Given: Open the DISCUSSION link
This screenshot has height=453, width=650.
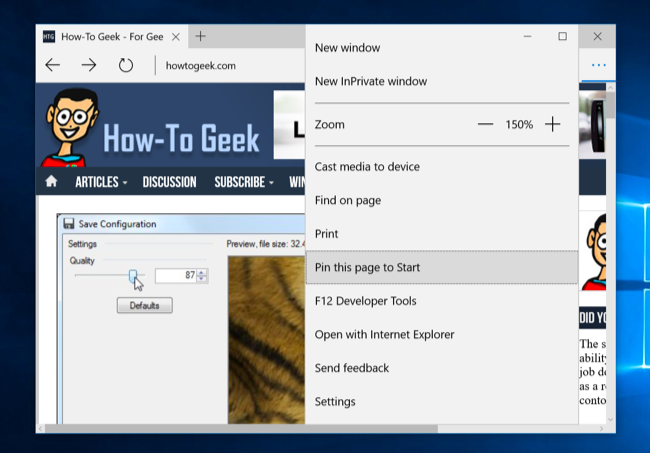Looking at the screenshot, I should (x=170, y=182).
